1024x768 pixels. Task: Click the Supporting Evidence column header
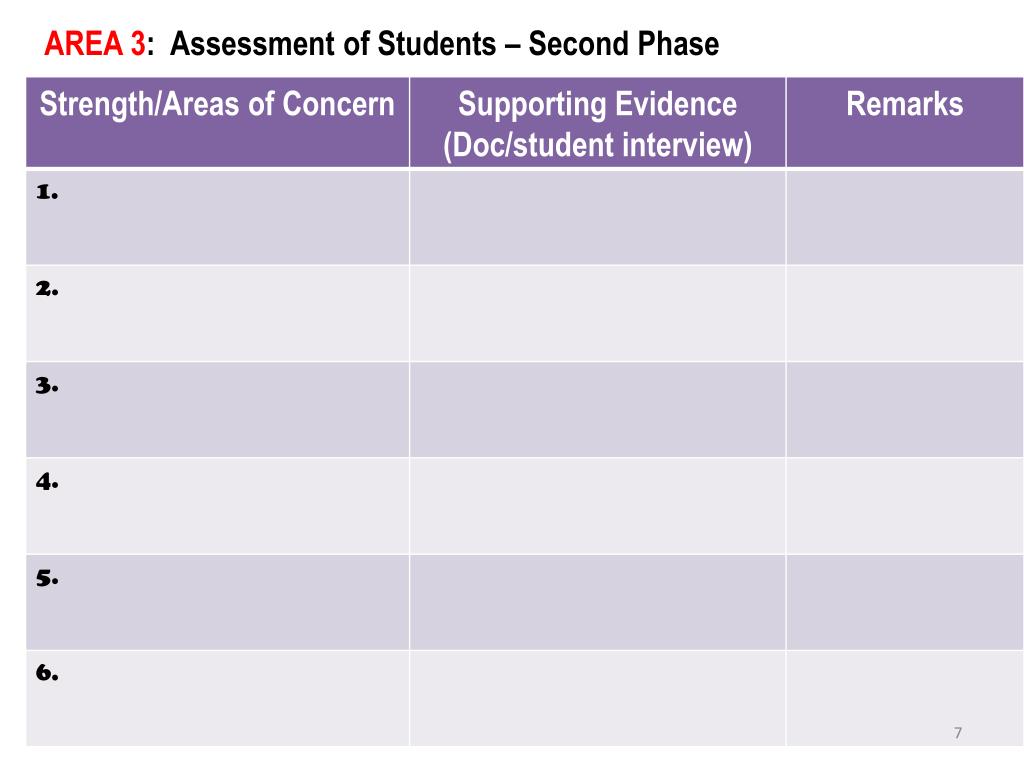[598, 124]
